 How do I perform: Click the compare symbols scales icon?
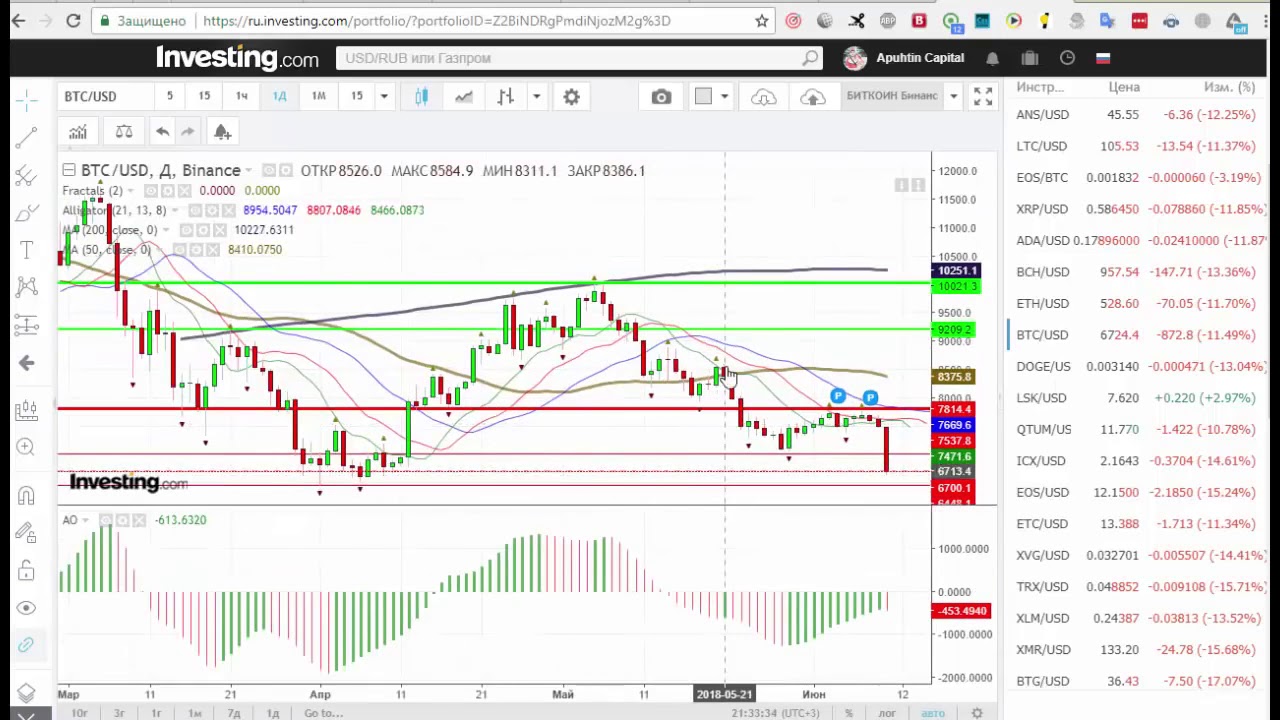pyautogui.click(x=124, y=132)
